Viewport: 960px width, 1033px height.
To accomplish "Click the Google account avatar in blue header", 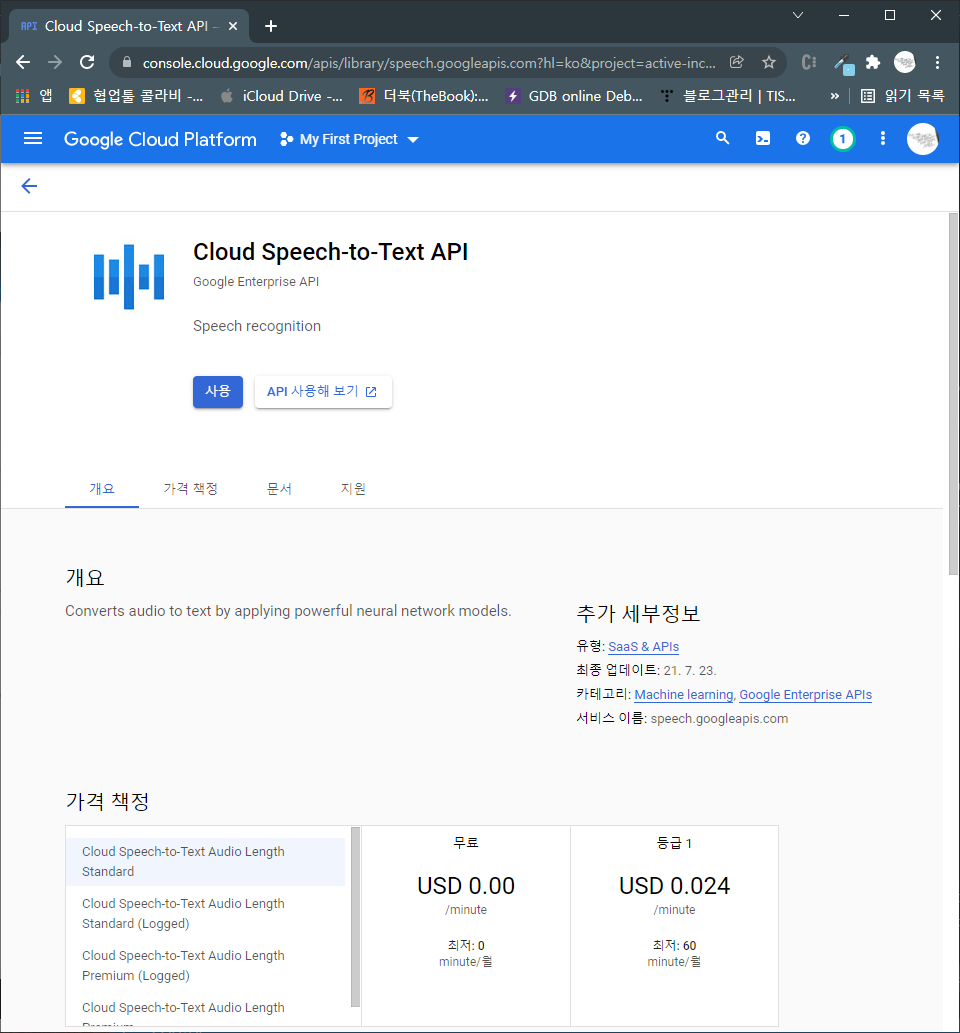I will [x=922, y=139].
